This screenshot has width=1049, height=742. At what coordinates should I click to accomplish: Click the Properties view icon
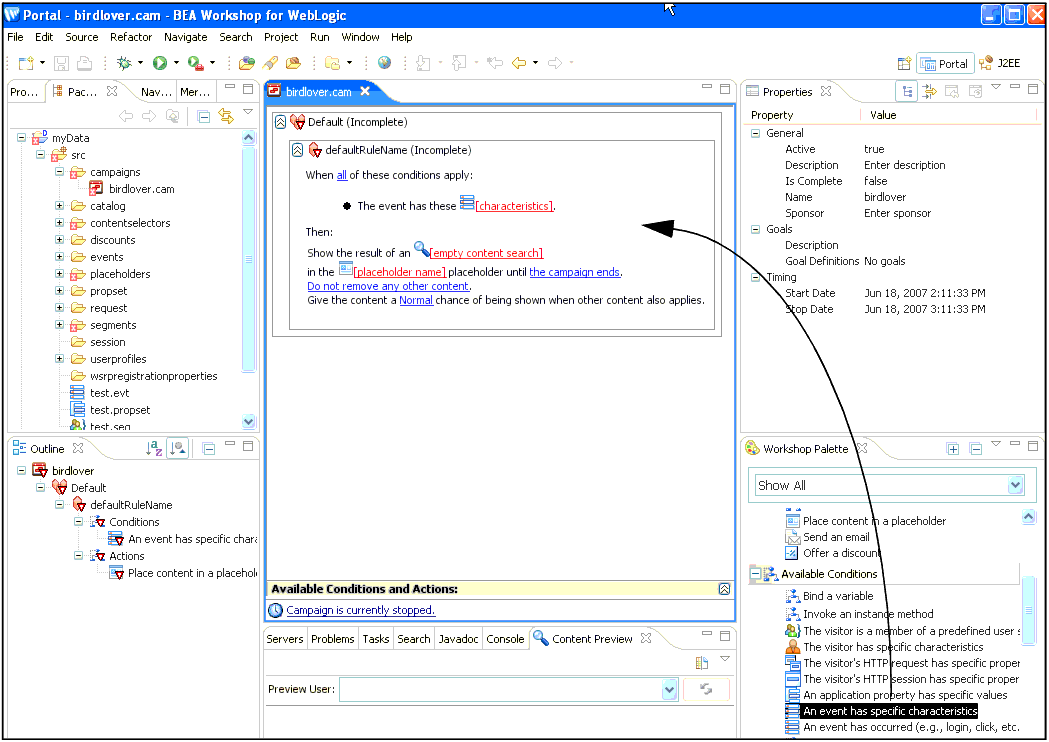click(x=753, y=91)
